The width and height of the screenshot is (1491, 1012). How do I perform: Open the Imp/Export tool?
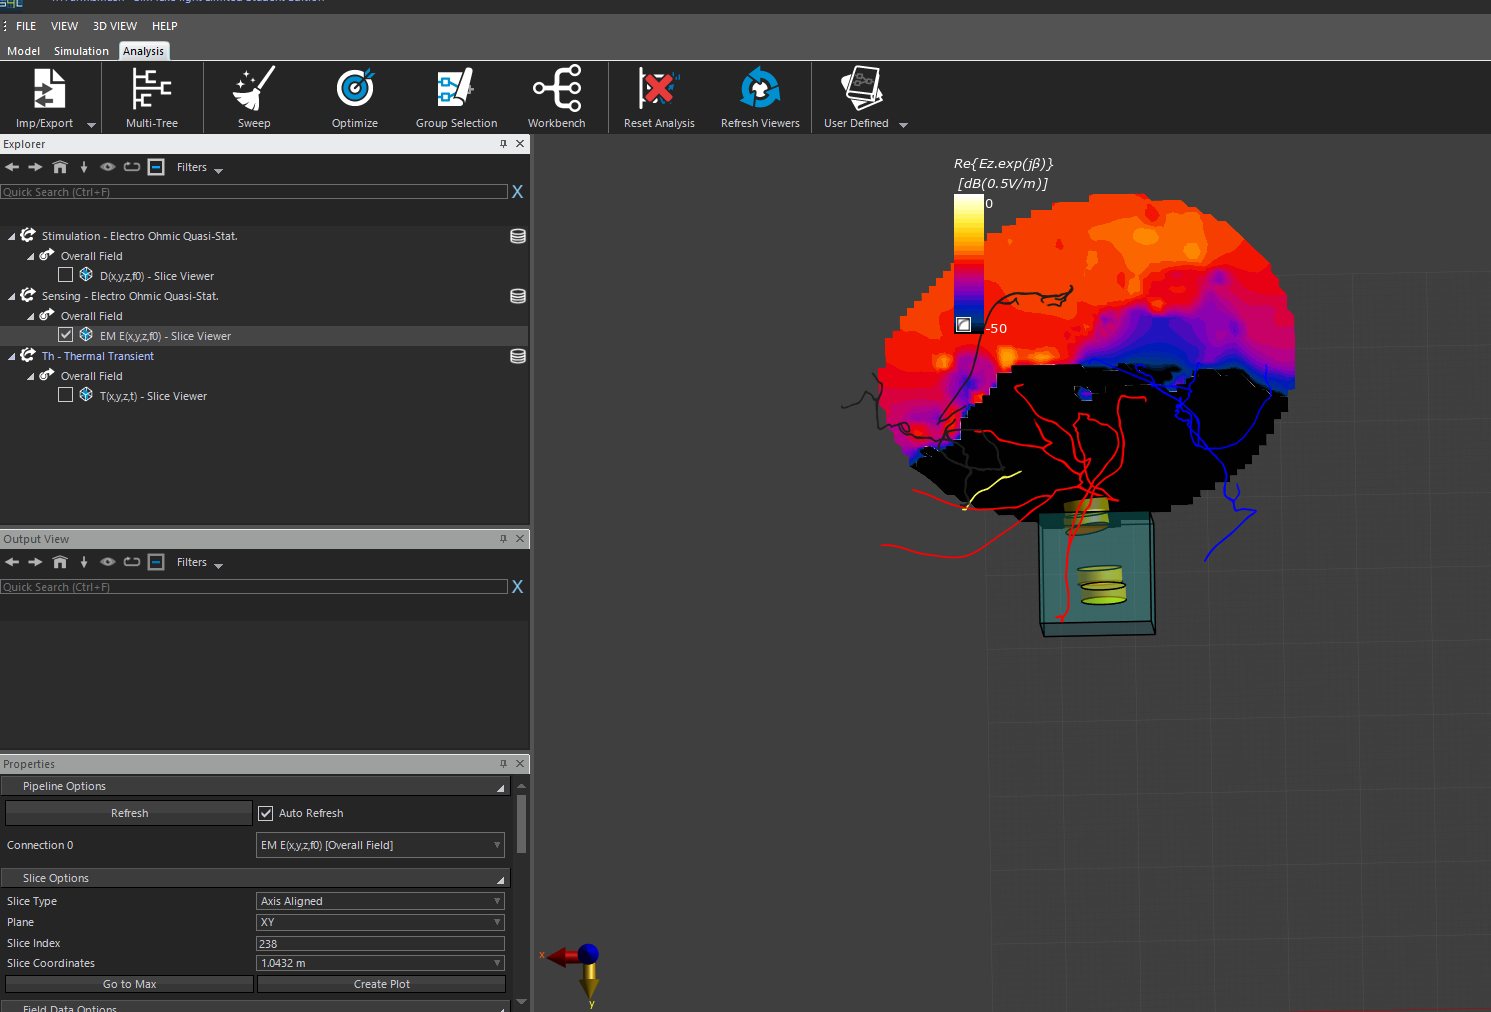[x=45, y=98]
